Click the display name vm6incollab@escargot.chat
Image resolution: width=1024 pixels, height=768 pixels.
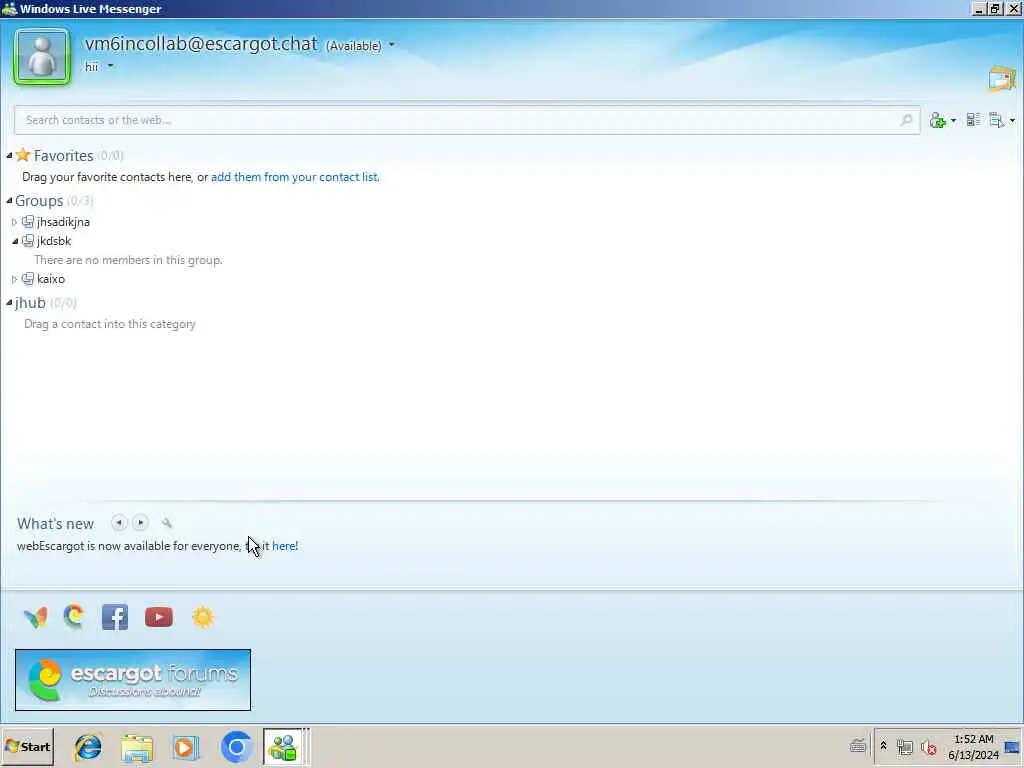[x=201, y=44]
